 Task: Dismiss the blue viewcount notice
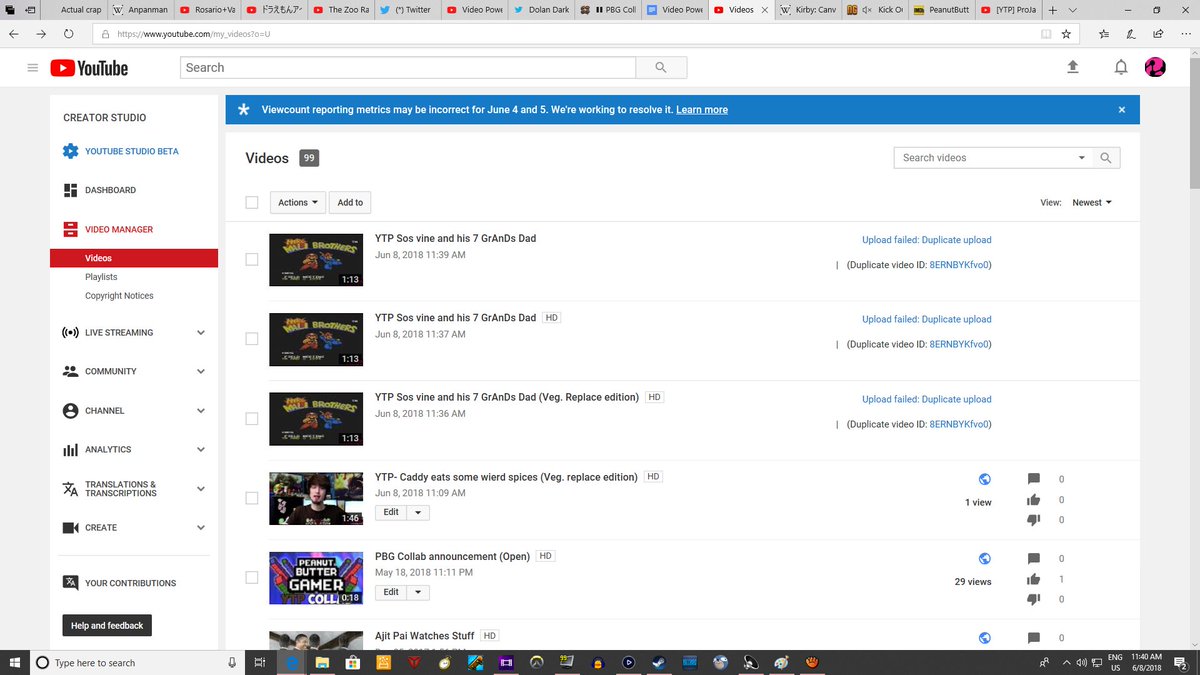pyautogui.click(x=1121, y=110)
